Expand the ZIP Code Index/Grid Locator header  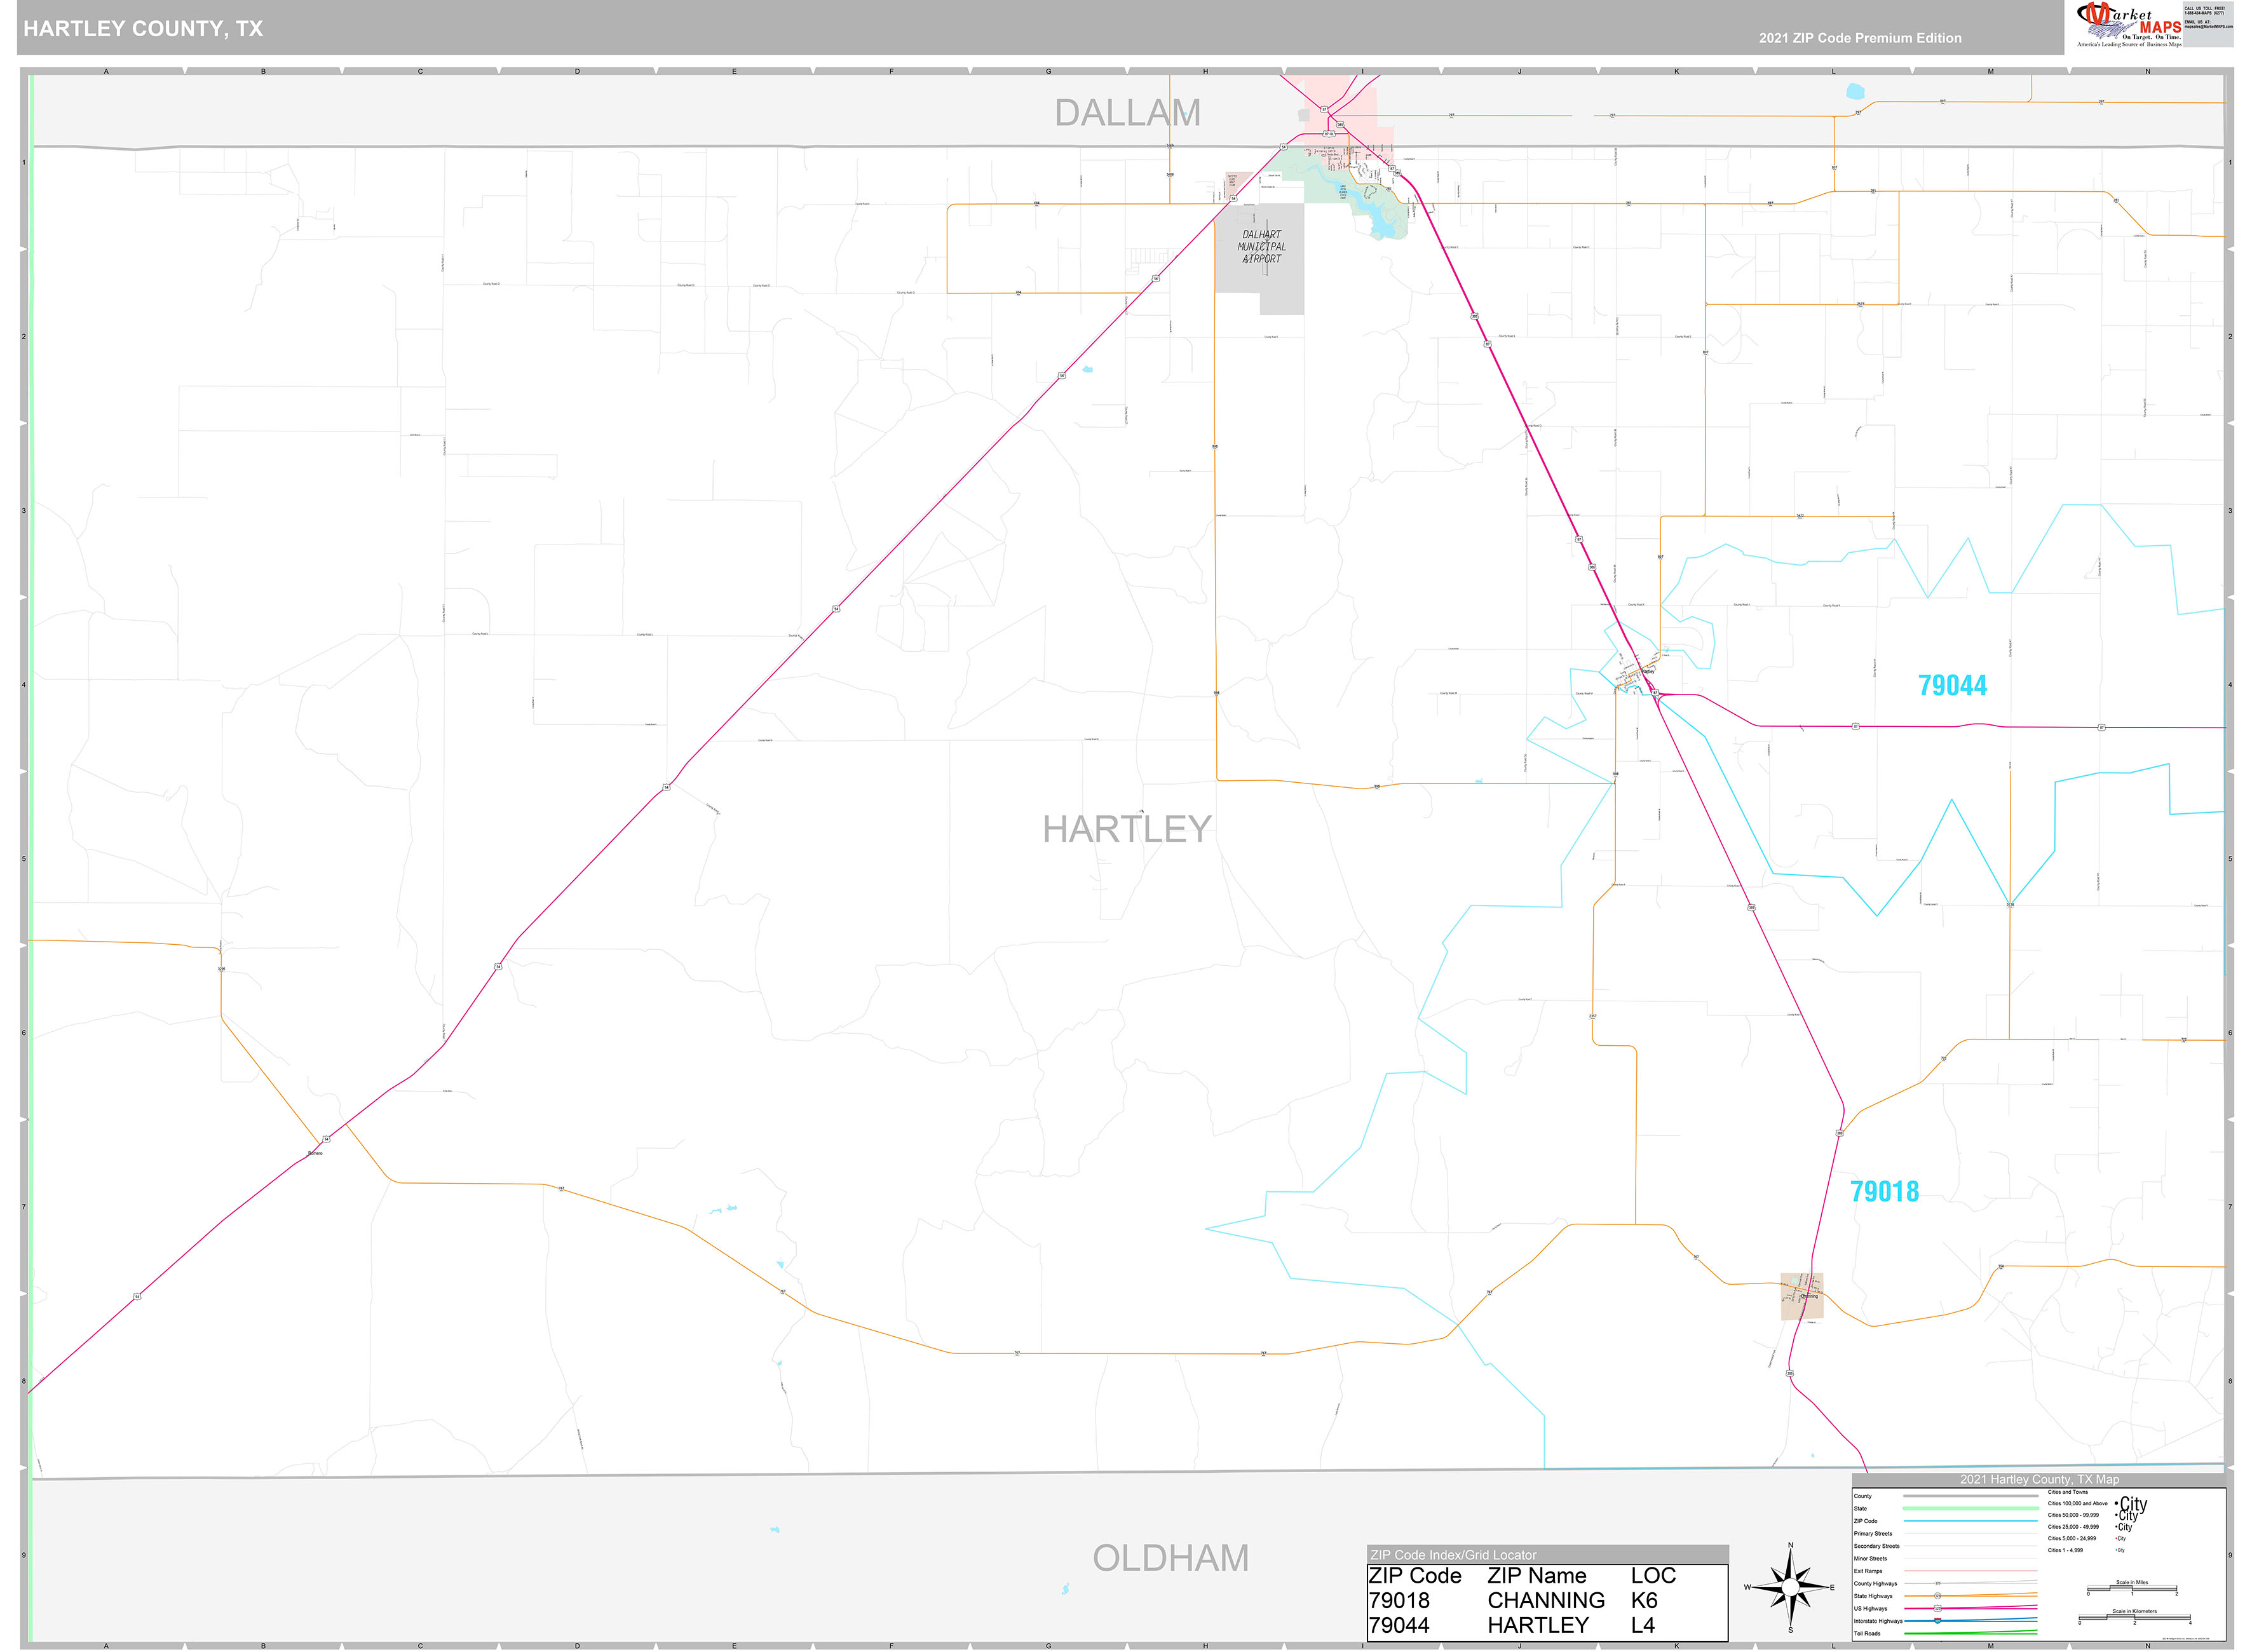click(1454, 1556)
